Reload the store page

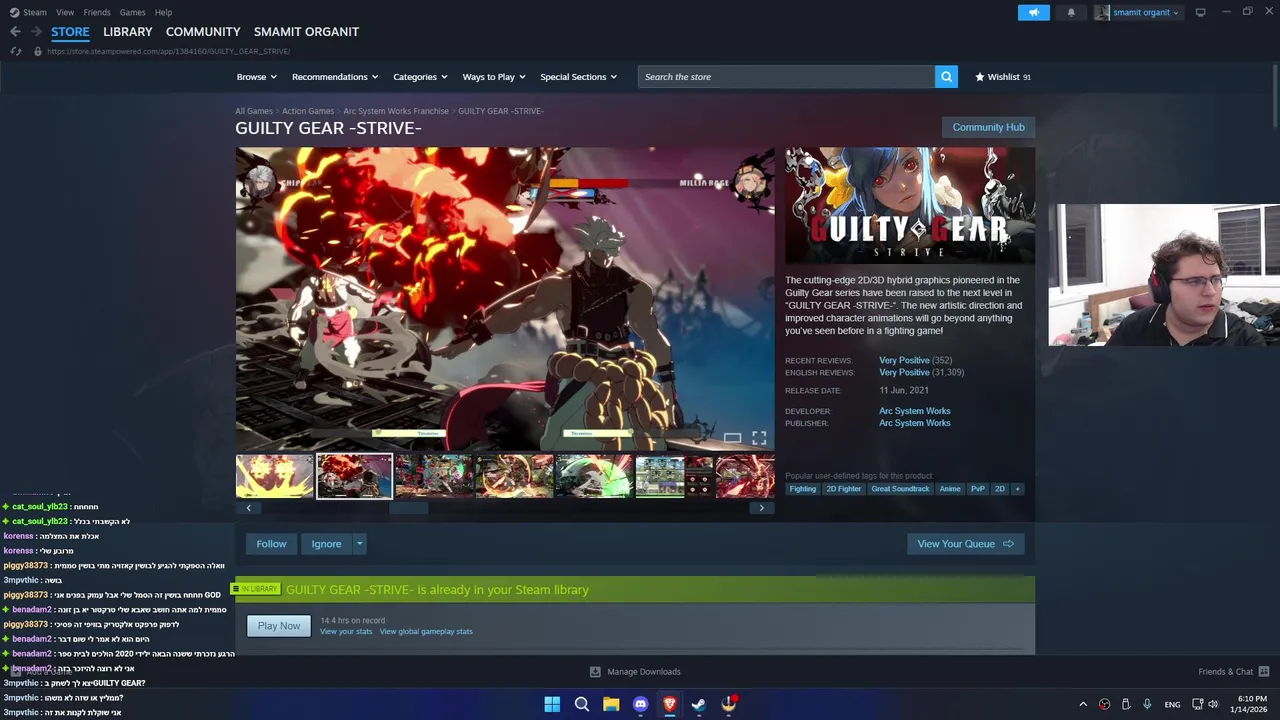[x=15, y=51]
